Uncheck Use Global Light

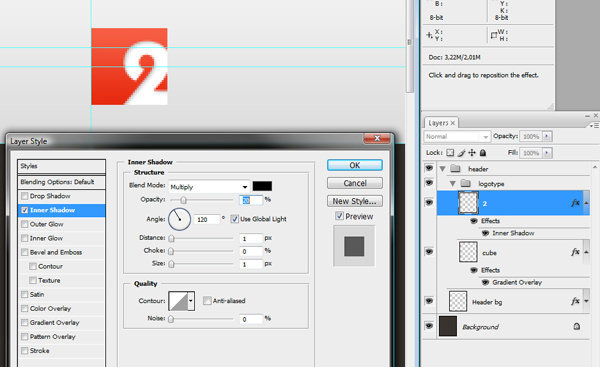click(x=235, y=219)
